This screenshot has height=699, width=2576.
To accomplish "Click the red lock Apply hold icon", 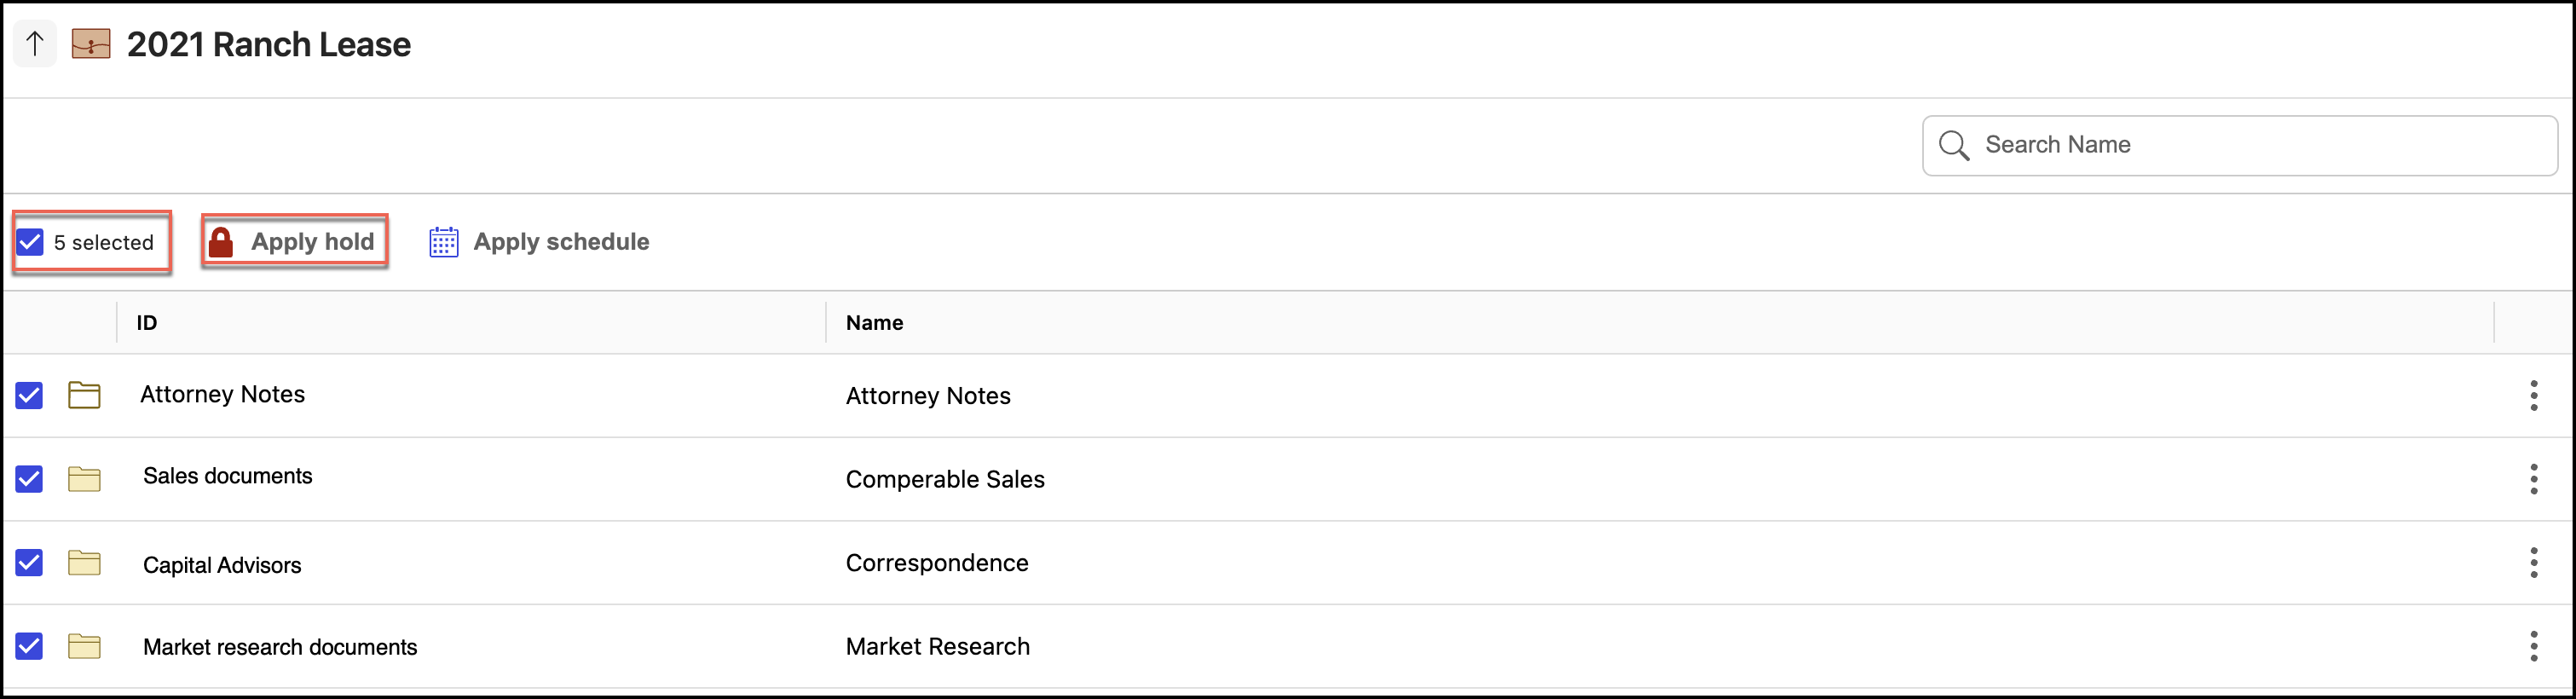I will [x=221, y=242].
